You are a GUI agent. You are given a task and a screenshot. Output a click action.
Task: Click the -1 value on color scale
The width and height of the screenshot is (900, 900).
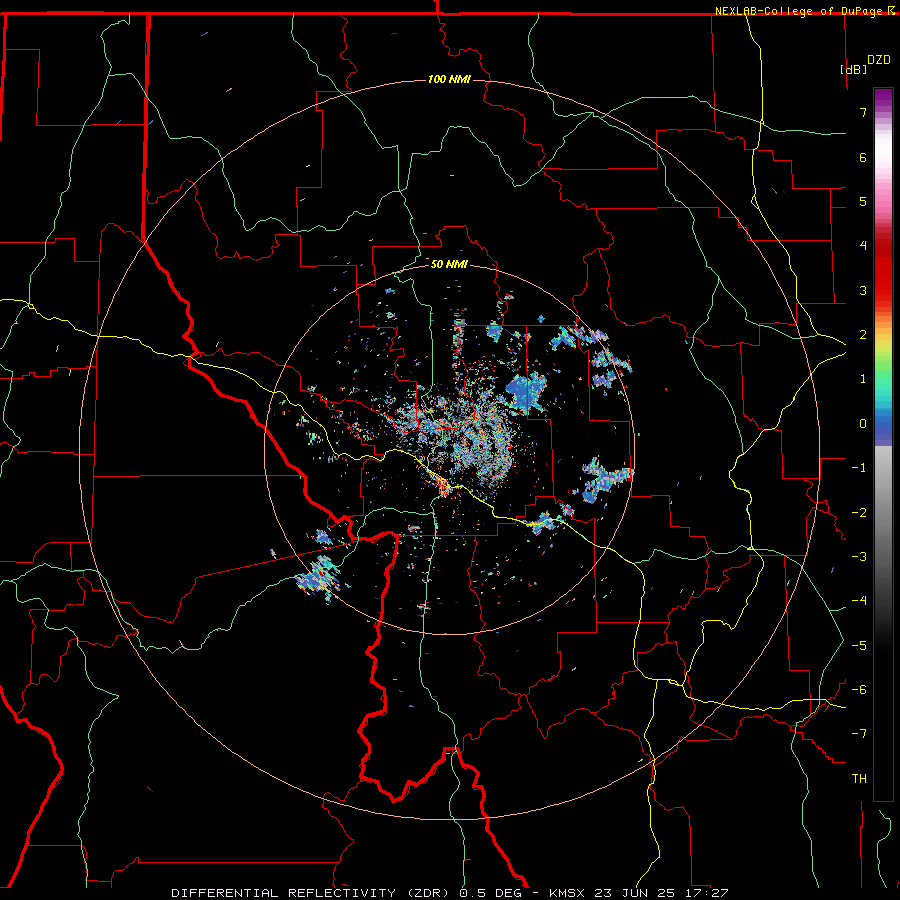pos(859,468)
